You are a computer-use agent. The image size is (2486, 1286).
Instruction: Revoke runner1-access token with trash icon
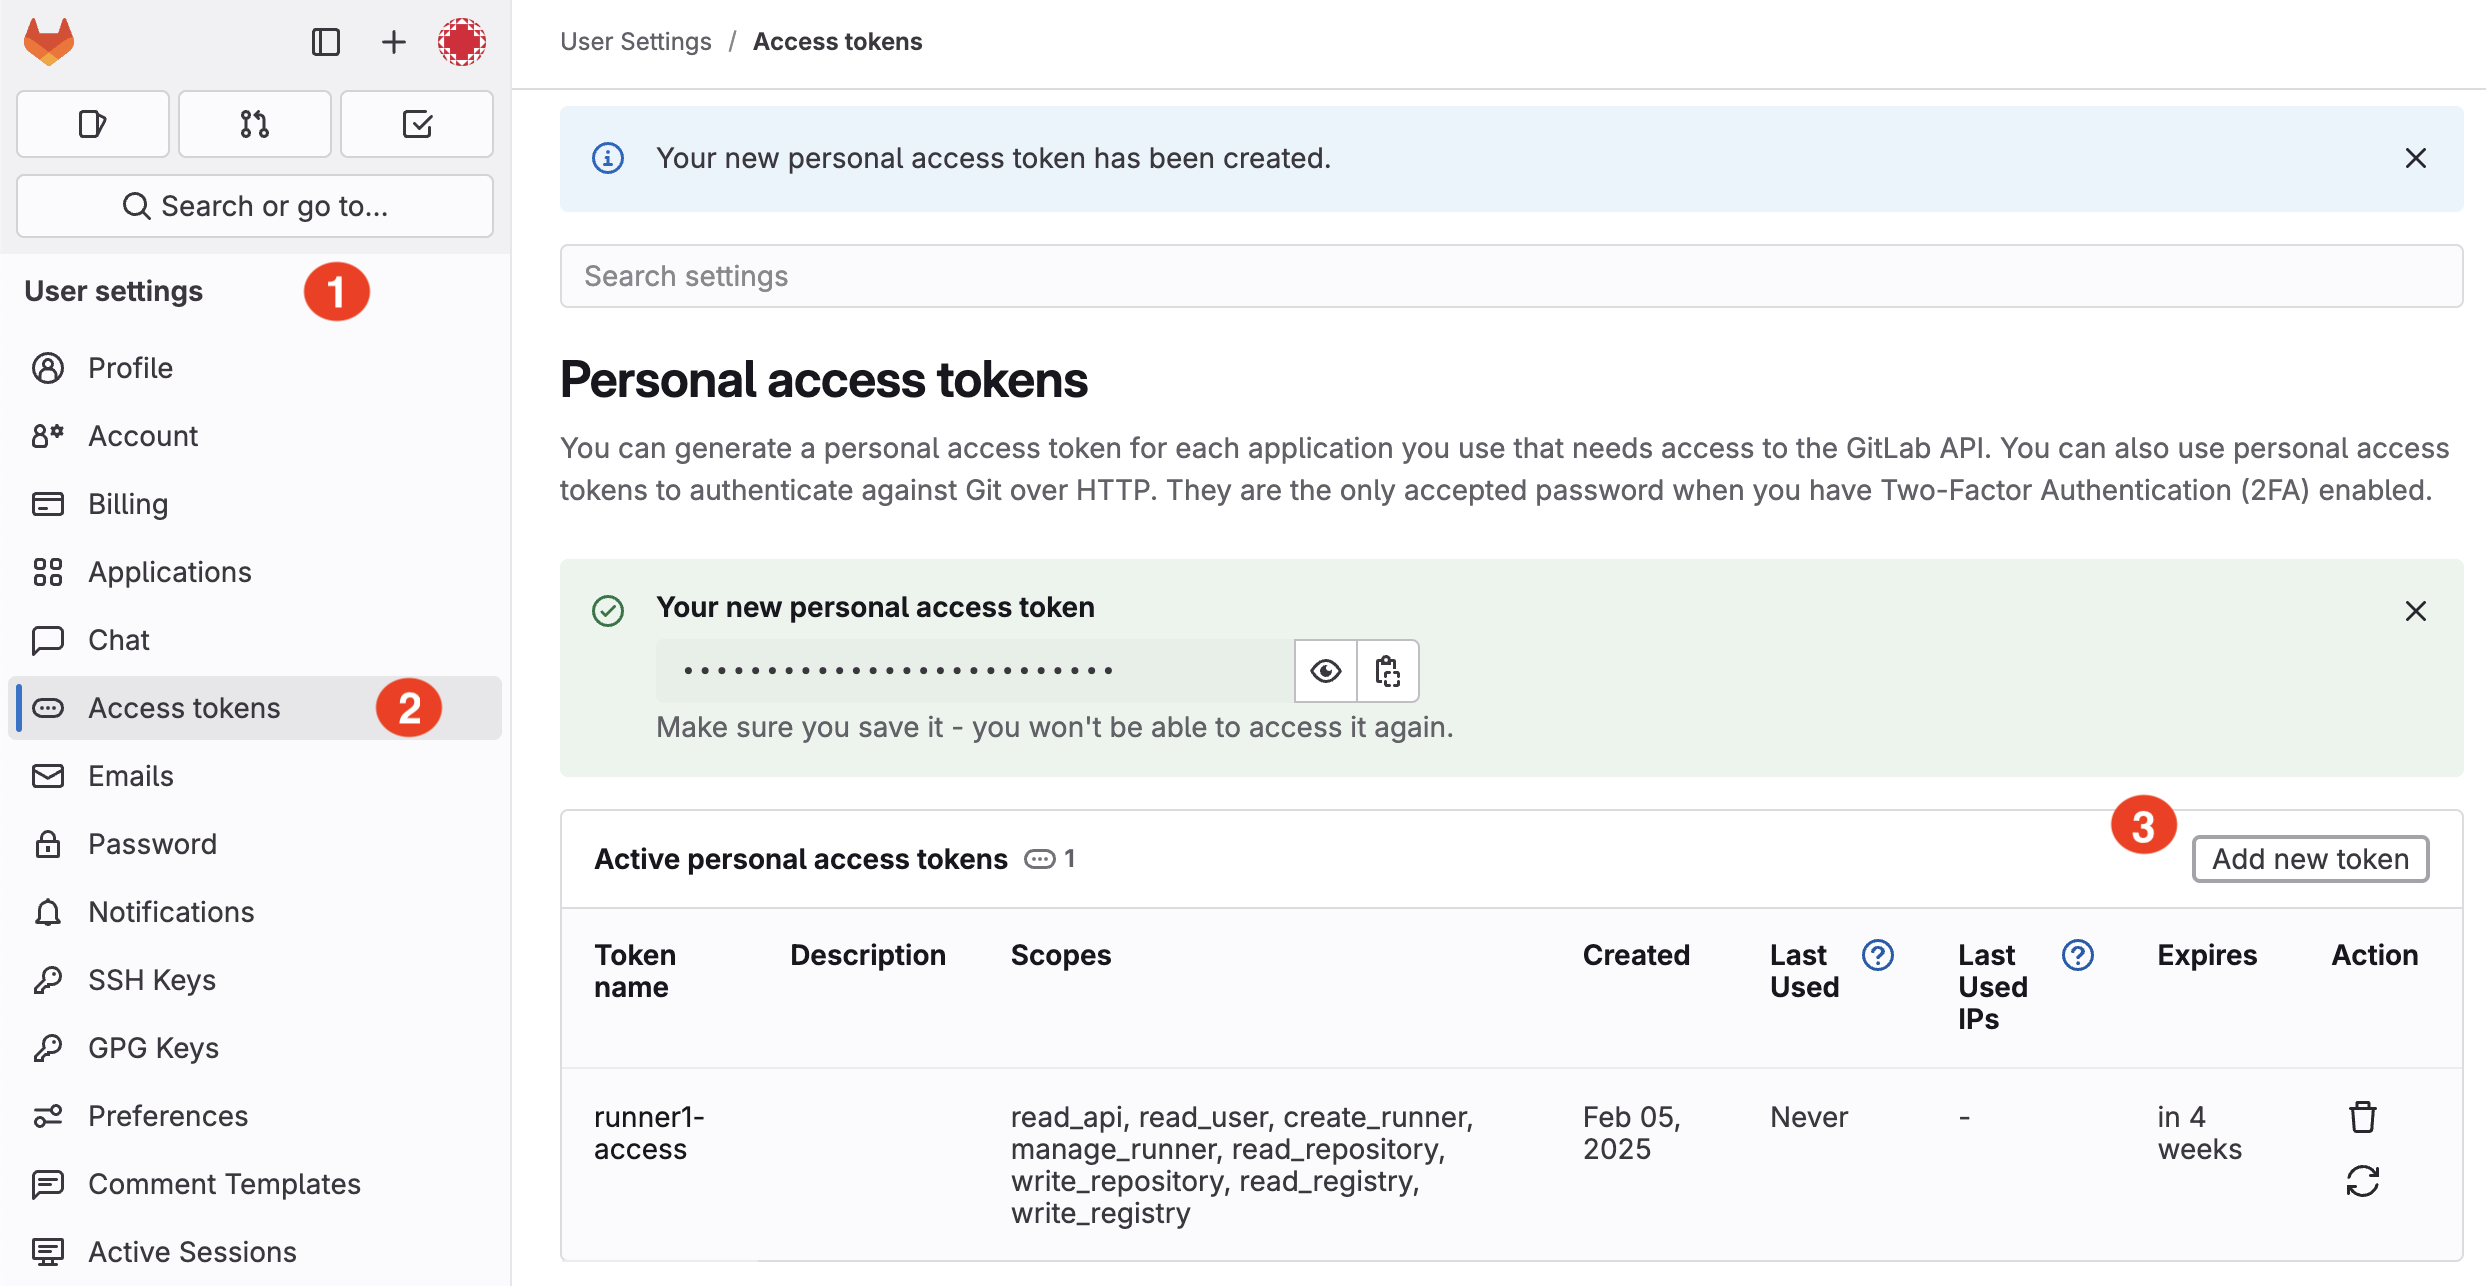pos(2363,1117)
